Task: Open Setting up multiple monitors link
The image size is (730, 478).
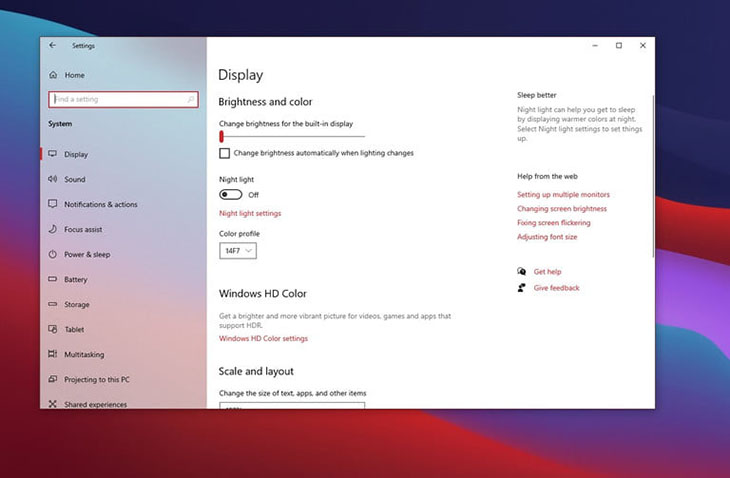Action: coord(563,195)
